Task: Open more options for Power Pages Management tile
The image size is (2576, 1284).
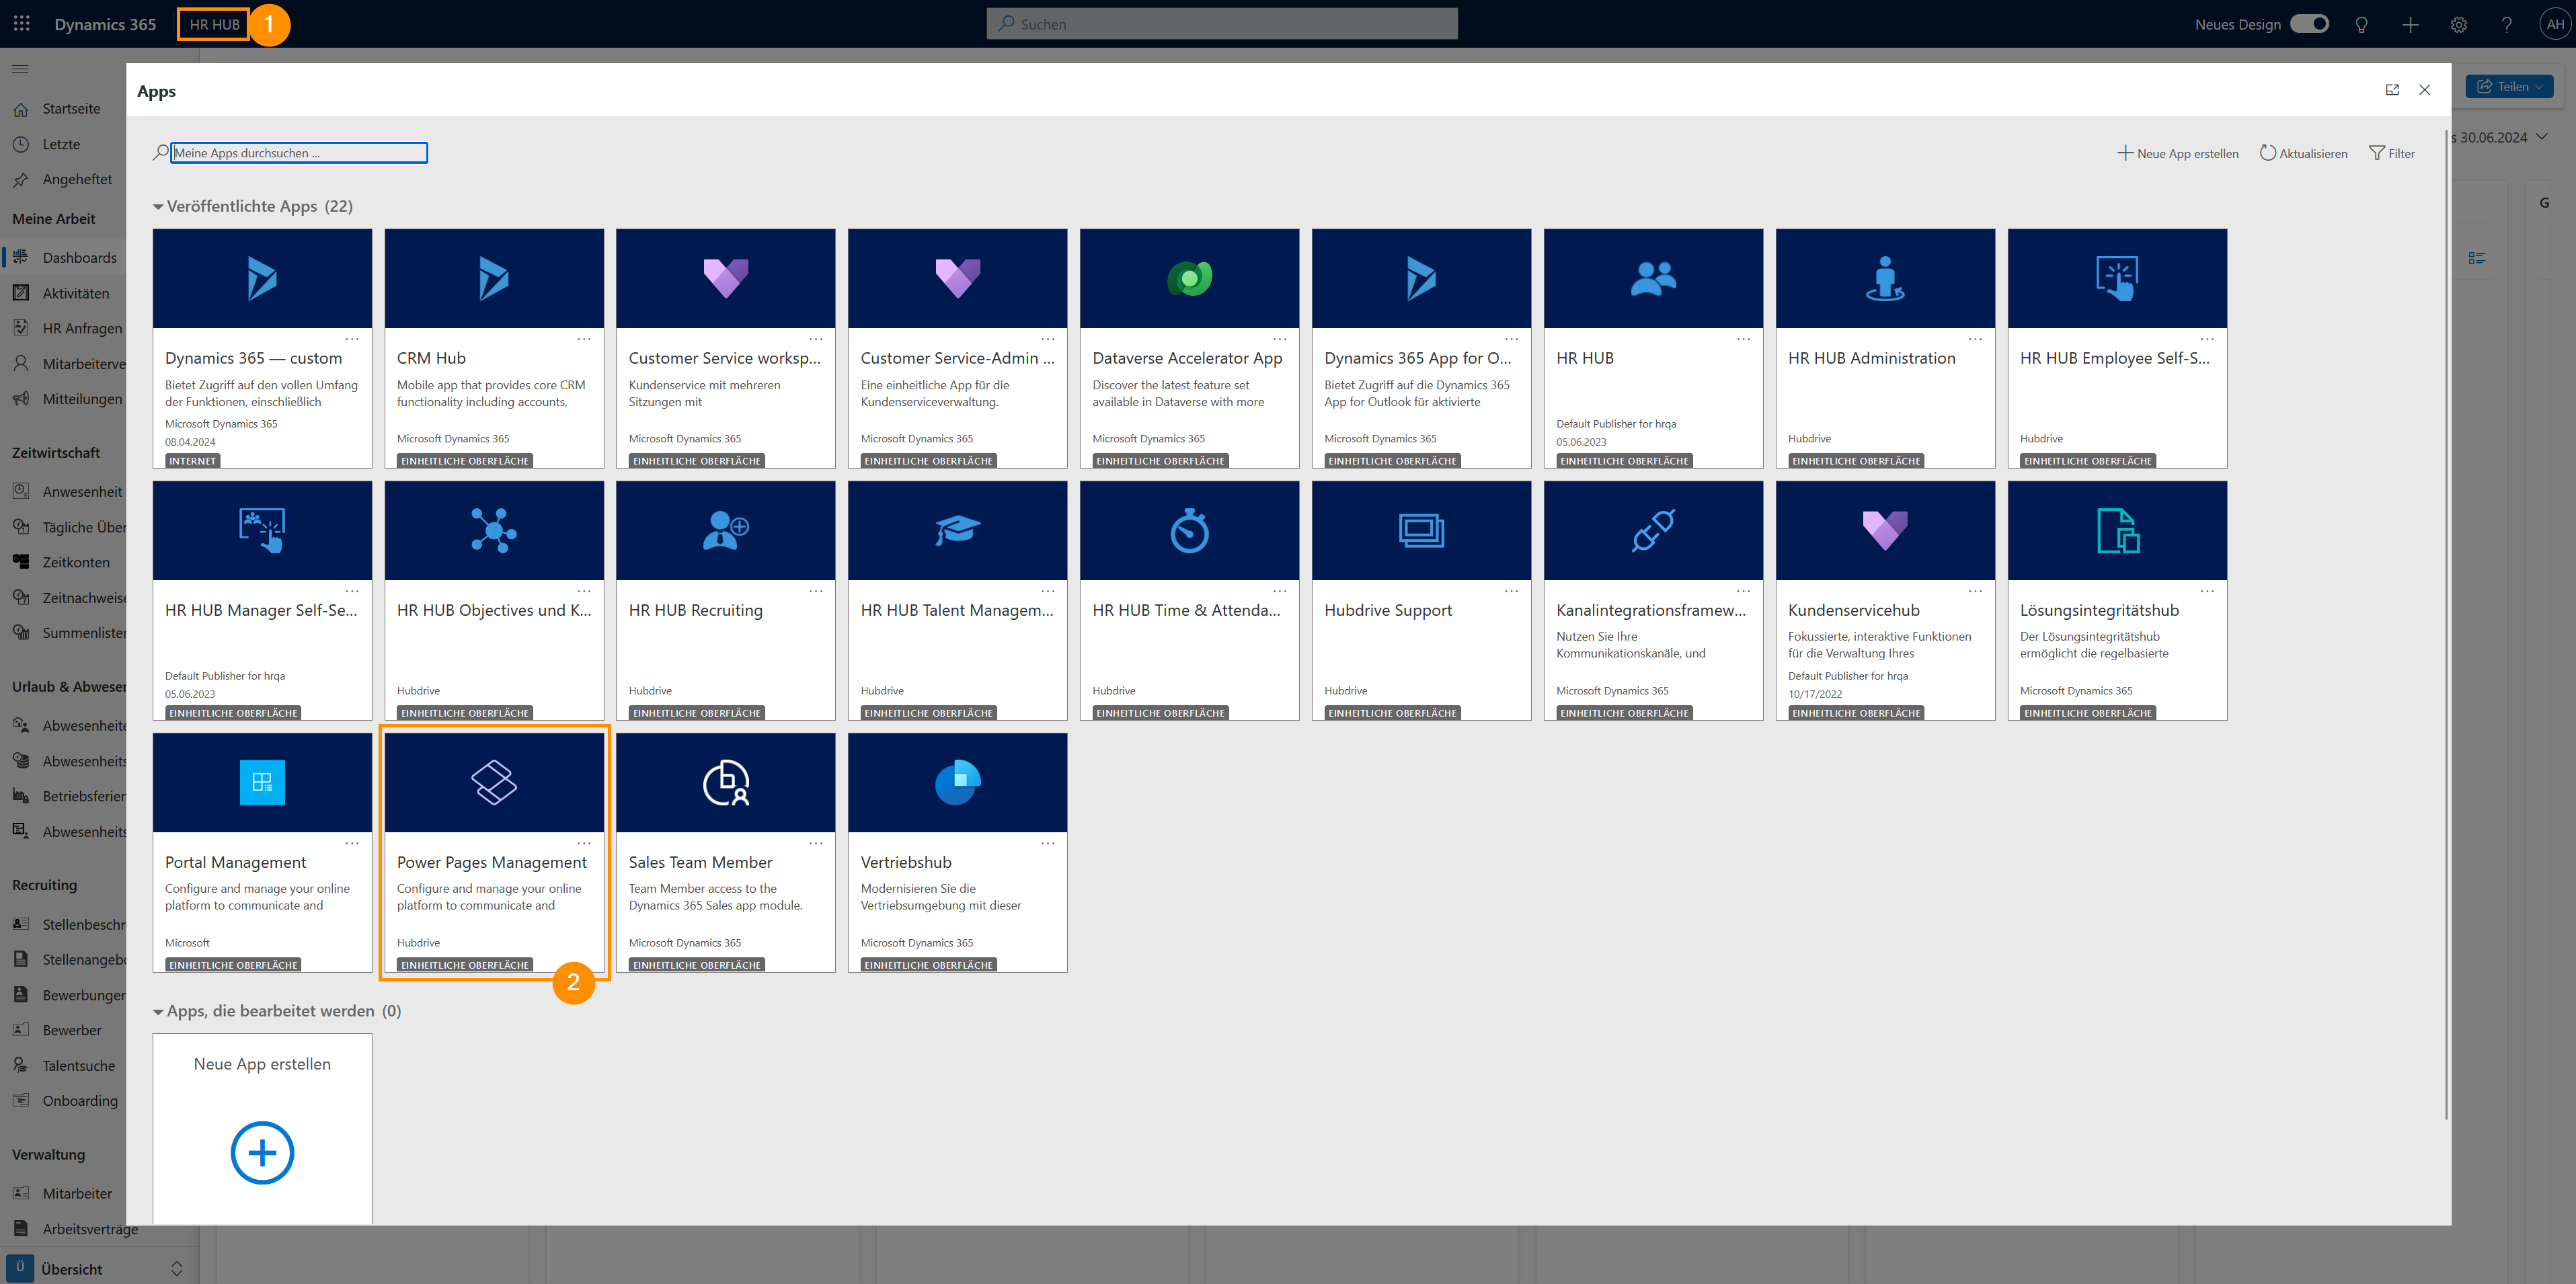Action: click(x=584, y=843)
